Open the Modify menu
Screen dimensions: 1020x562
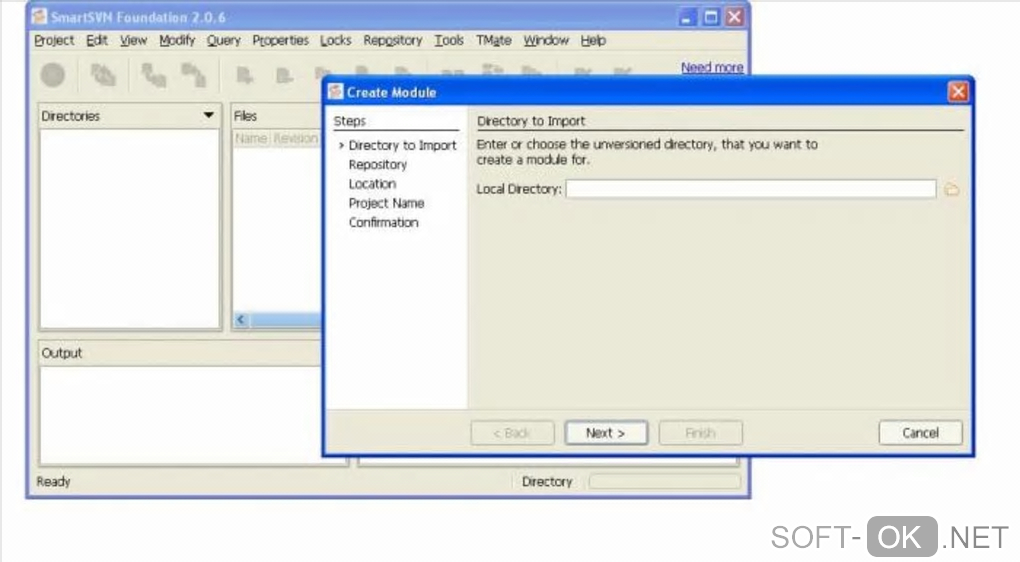(177, 40)
